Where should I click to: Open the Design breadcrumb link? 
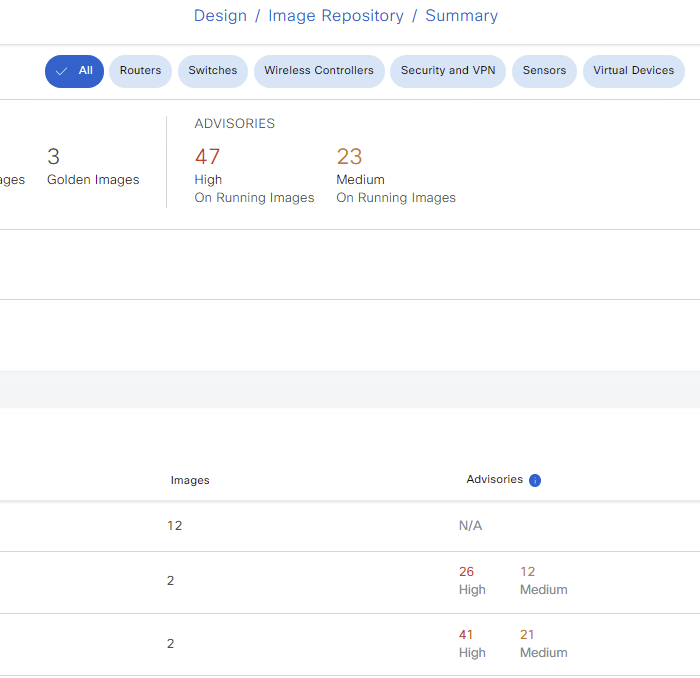tap(220, 16)
